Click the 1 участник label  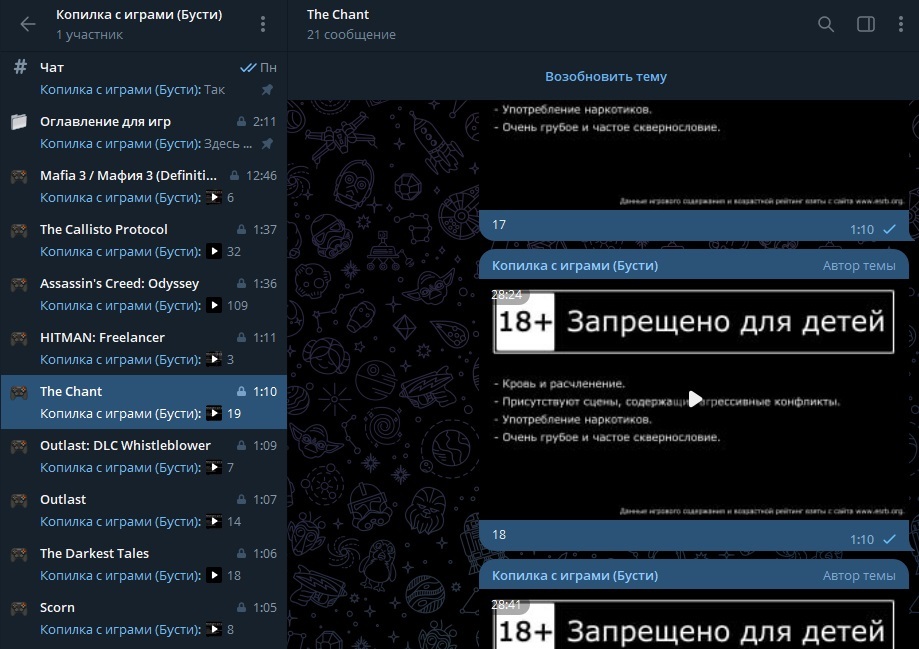(x=90, y=35)
